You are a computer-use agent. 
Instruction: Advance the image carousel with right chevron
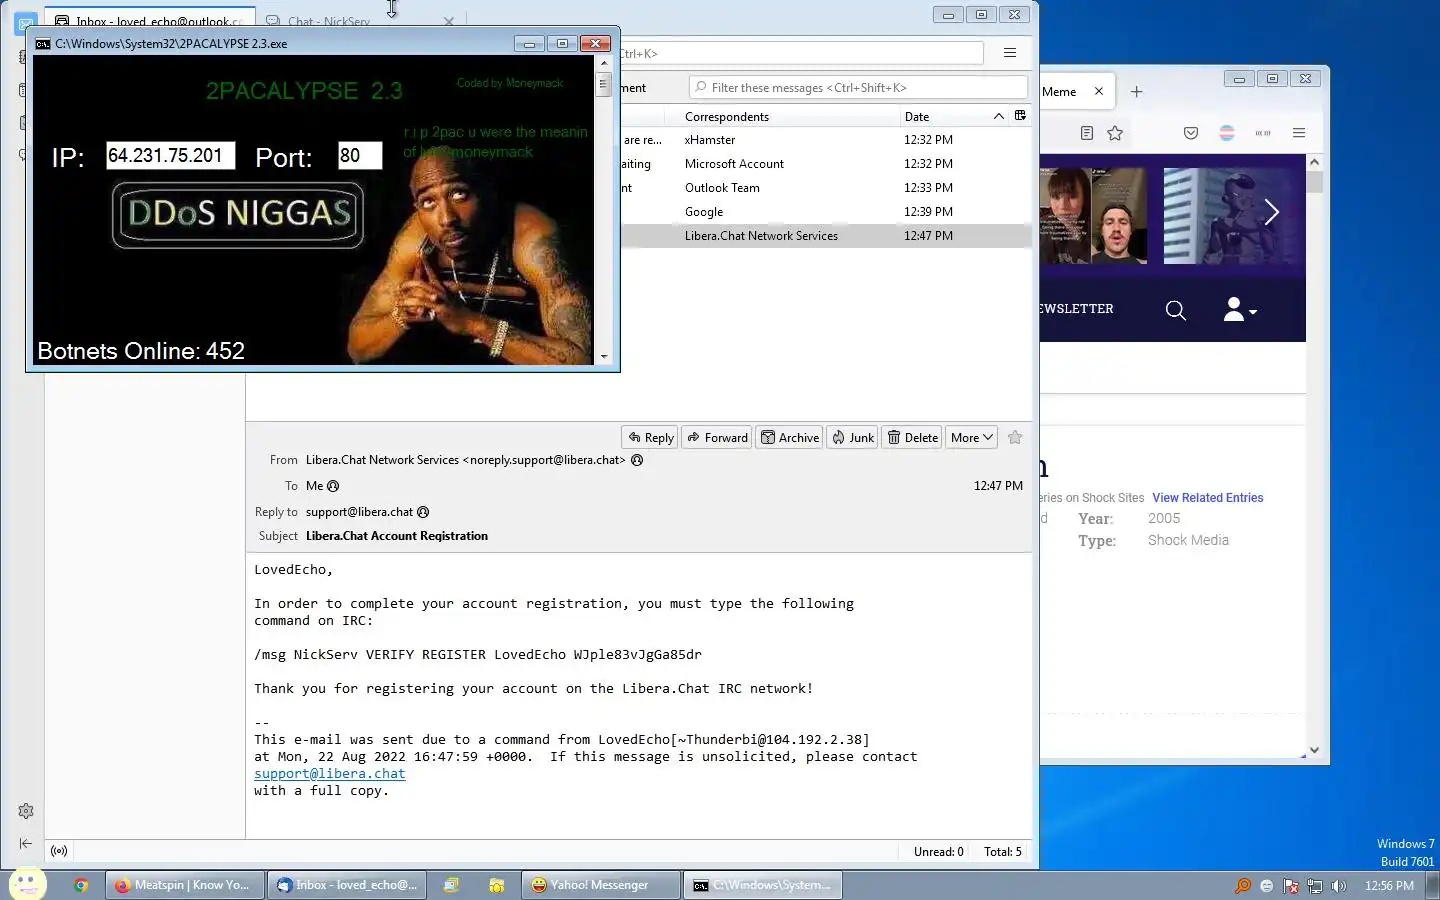[x=1272, y=212]
